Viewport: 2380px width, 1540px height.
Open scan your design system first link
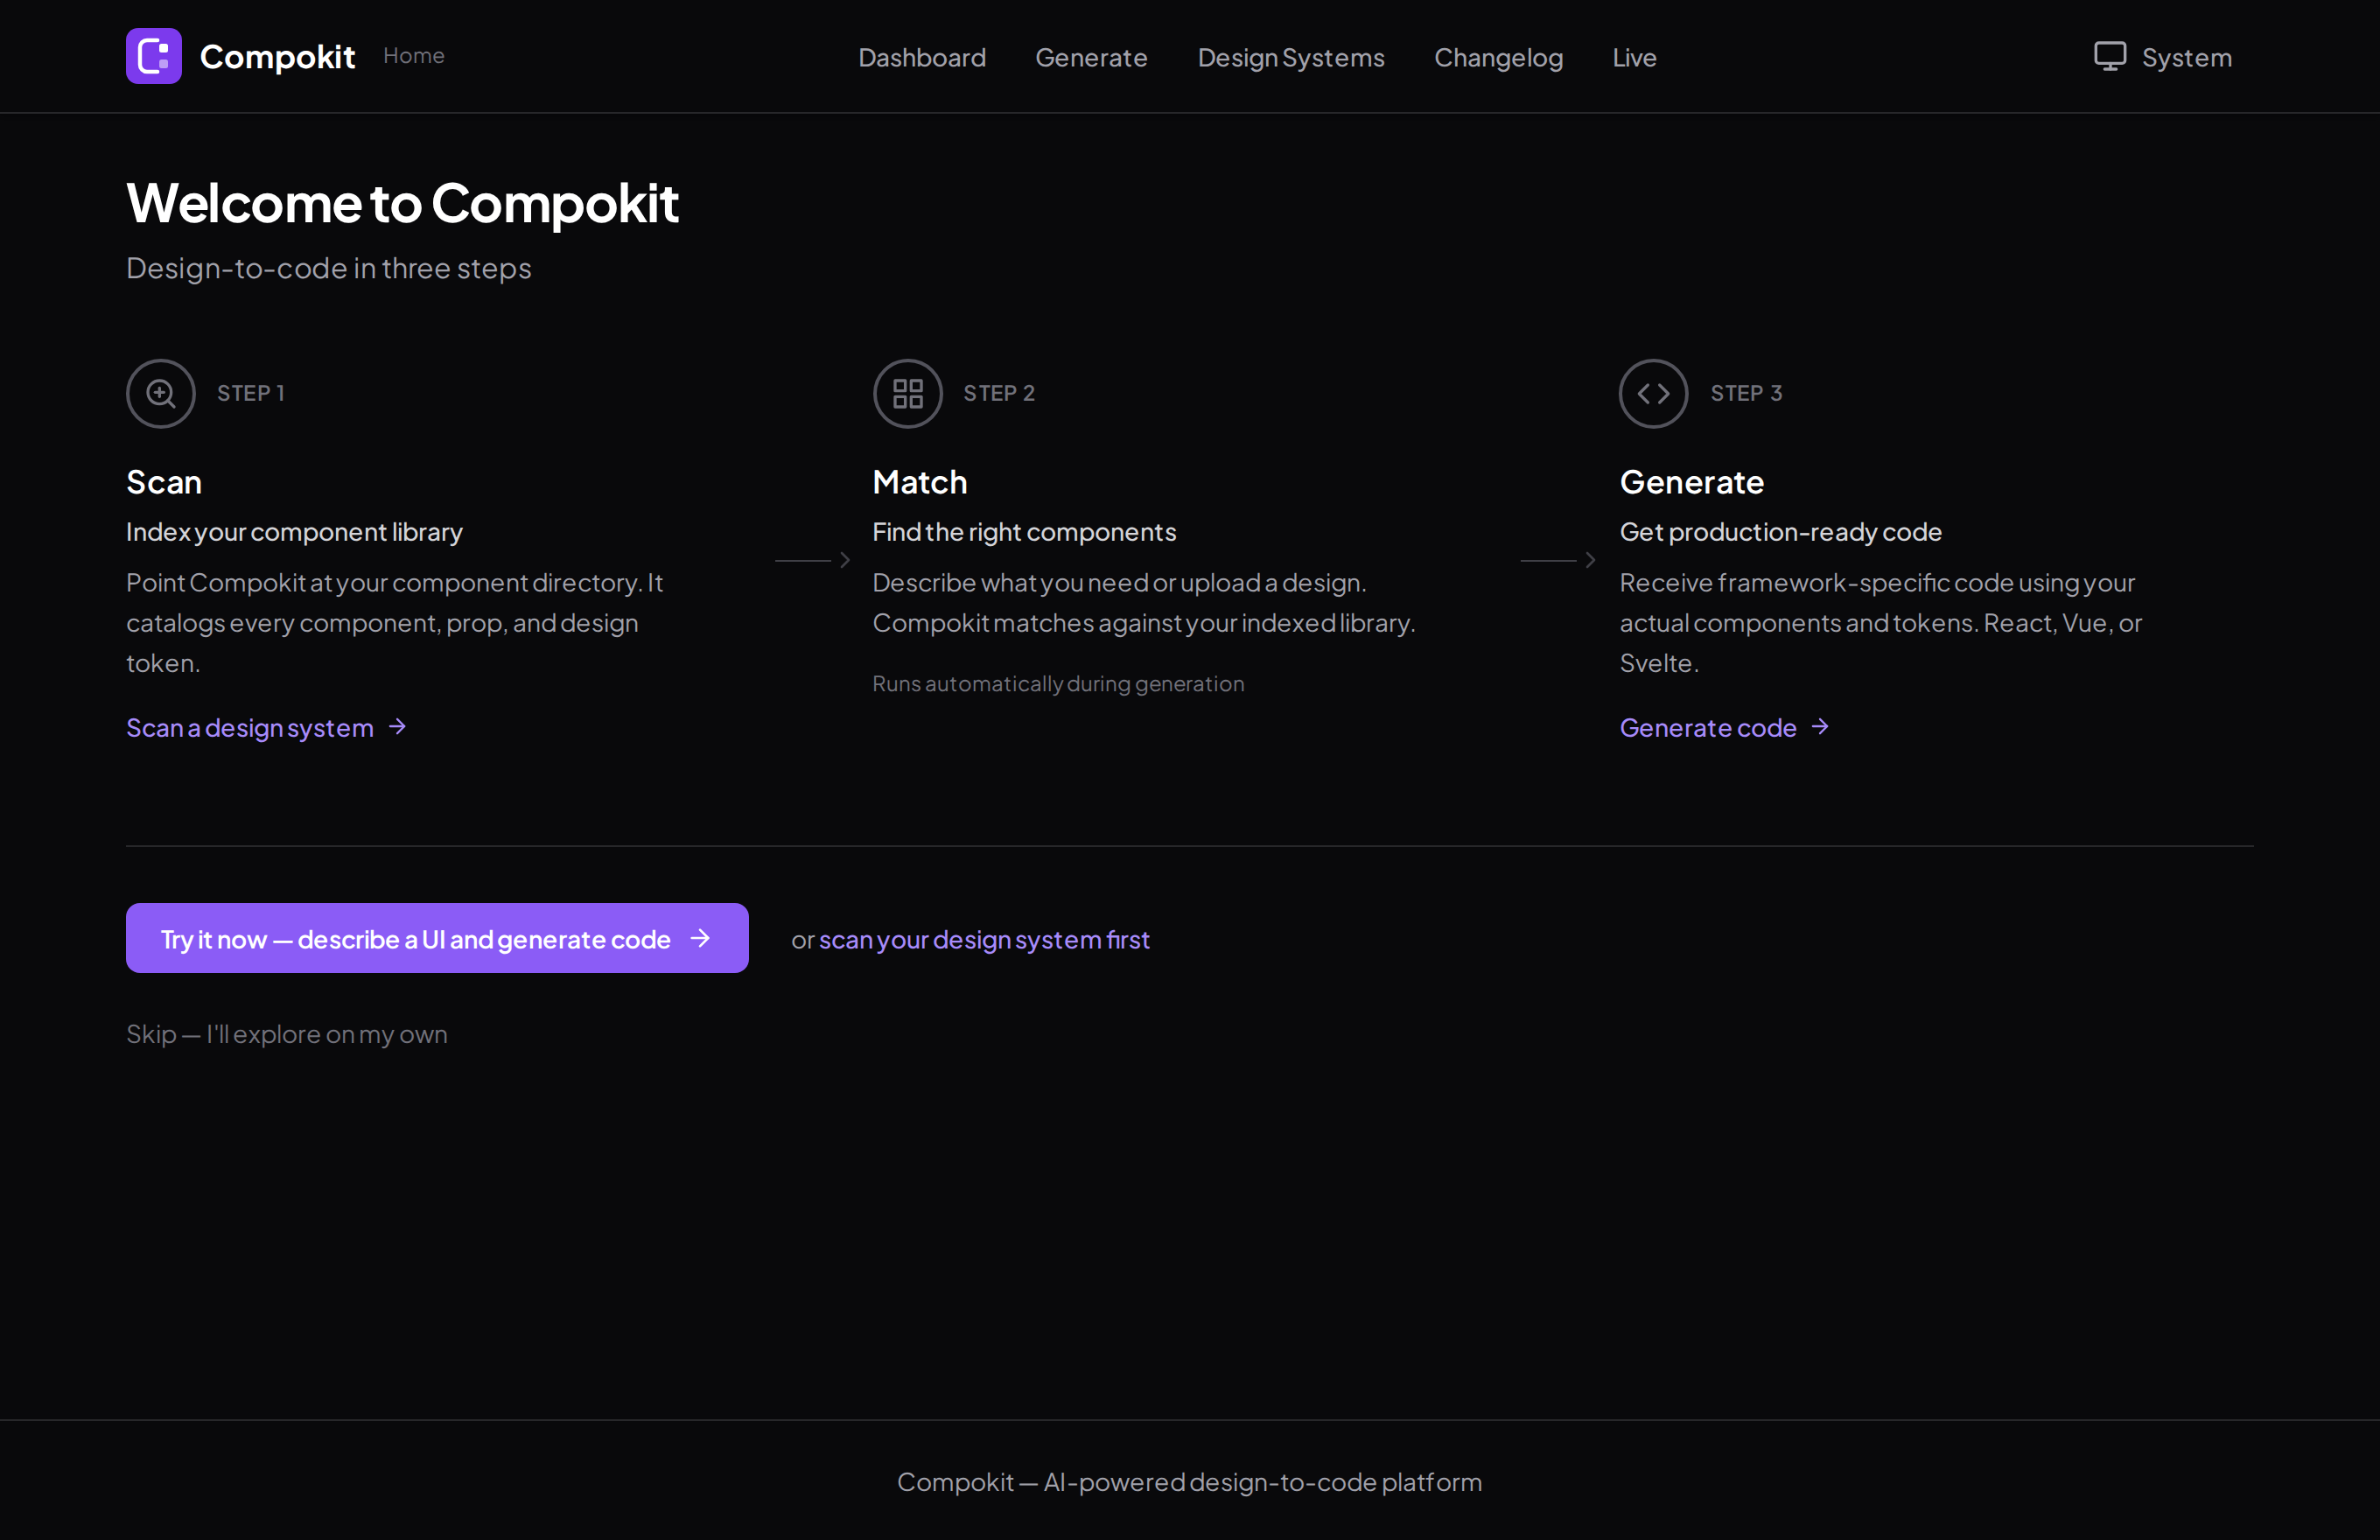pos(984,939)
